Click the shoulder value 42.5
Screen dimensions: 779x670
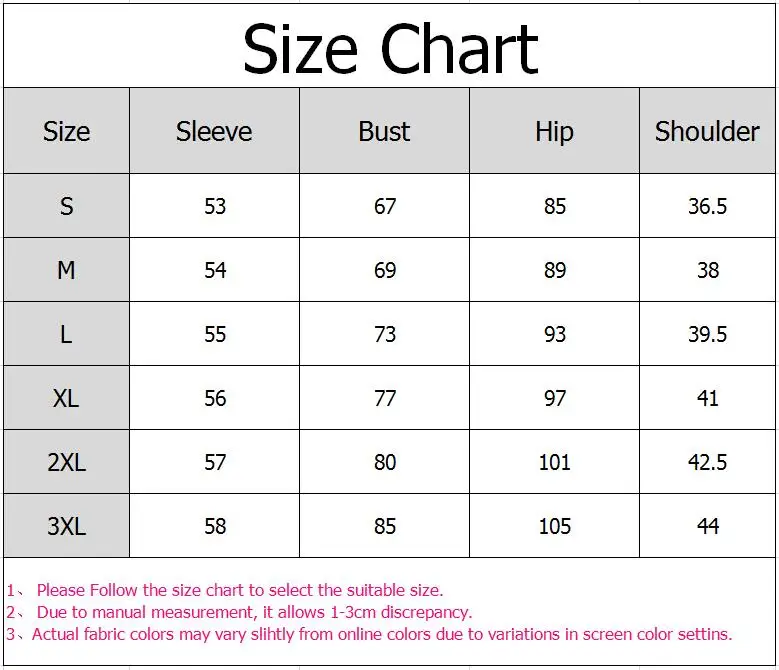coord(707,462)
